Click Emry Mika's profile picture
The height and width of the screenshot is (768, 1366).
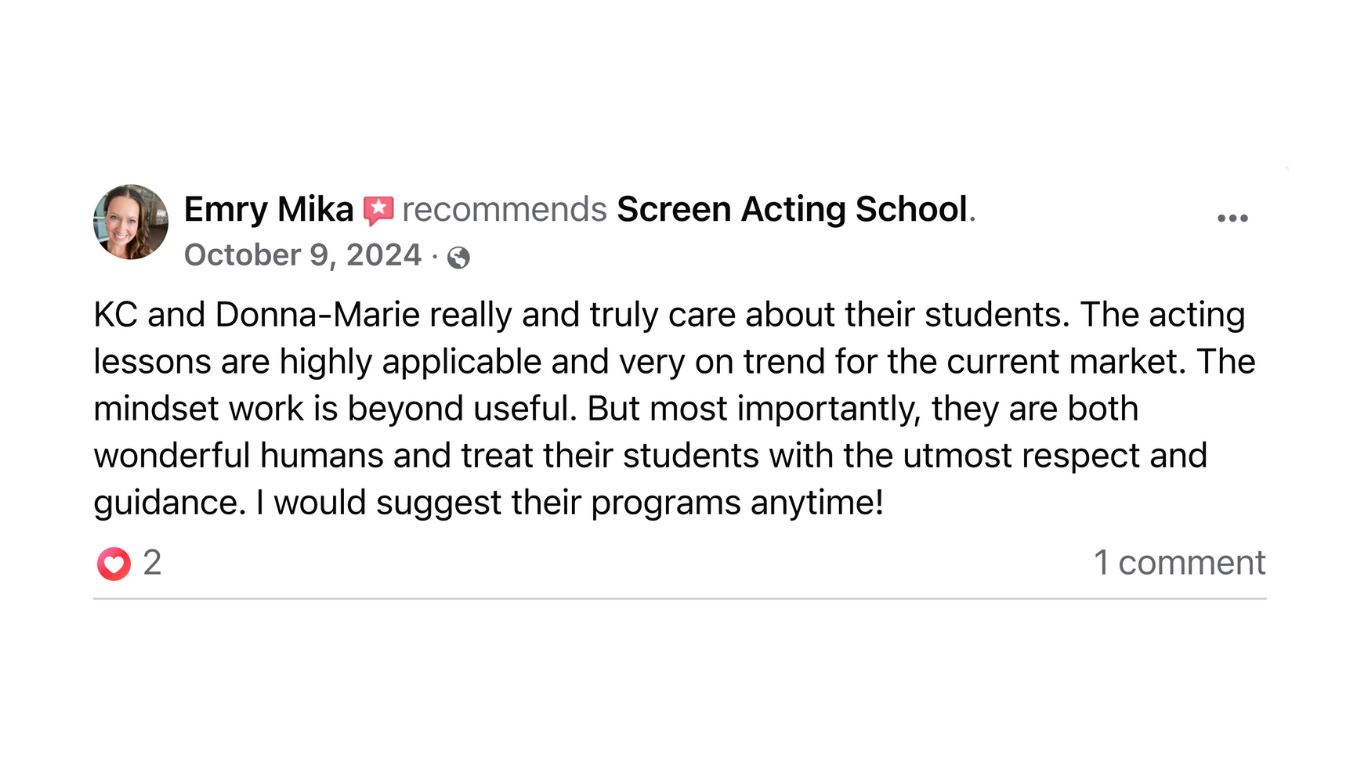pos(131,222)
